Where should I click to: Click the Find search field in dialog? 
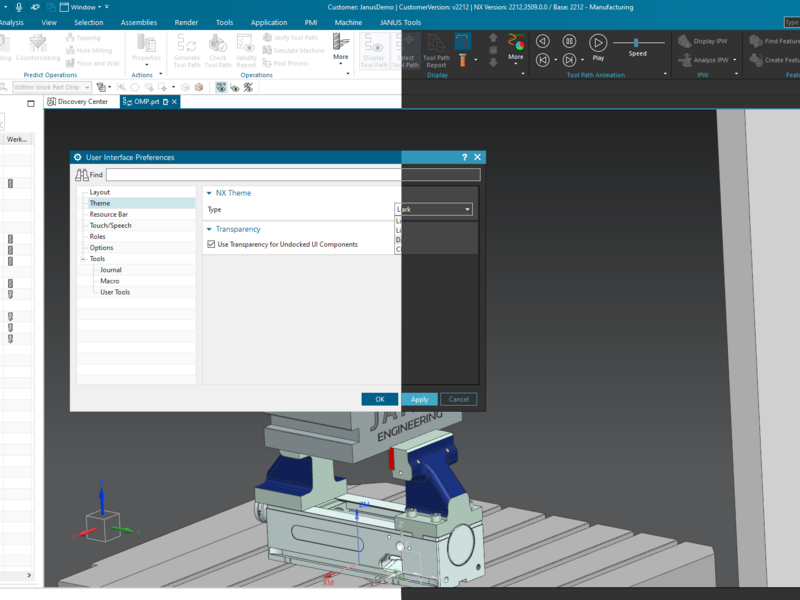pos(293,175)
